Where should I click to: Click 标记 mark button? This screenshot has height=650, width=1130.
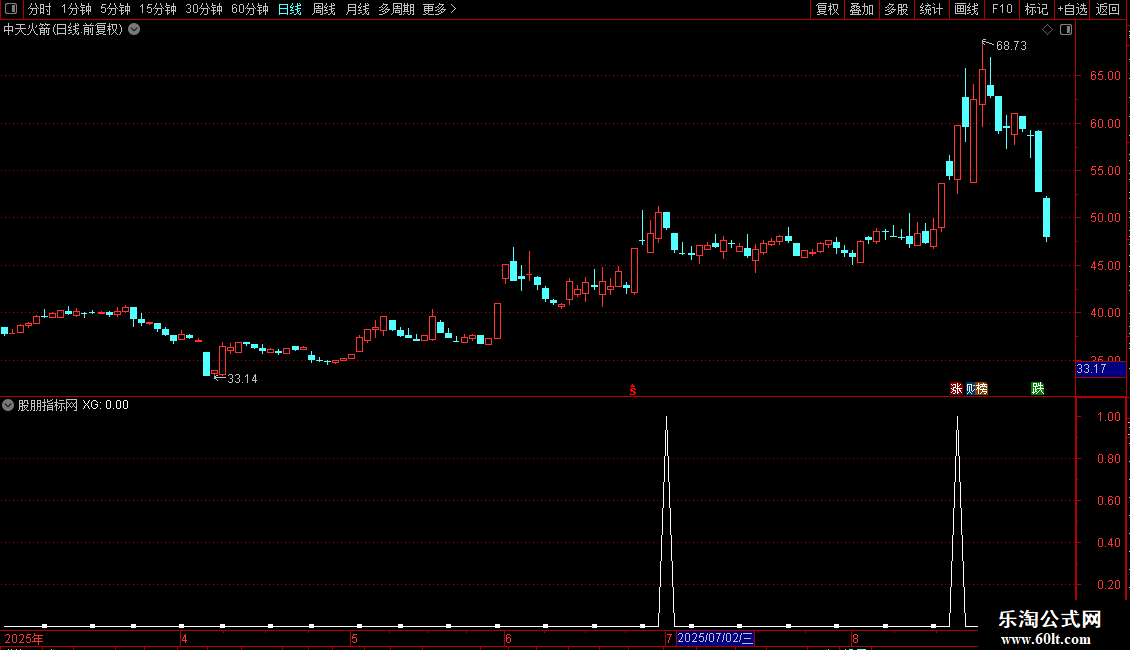[x=1036, y=9]
